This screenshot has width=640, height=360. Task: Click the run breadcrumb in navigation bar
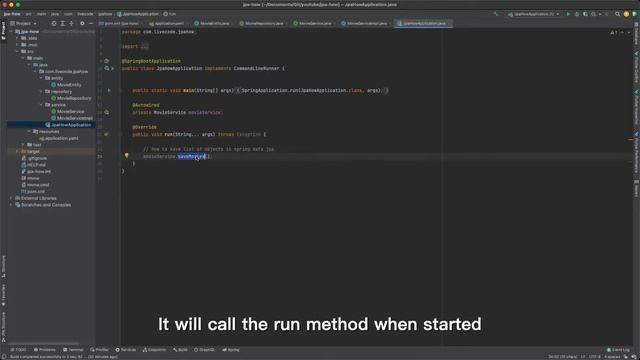click(170, 14)
